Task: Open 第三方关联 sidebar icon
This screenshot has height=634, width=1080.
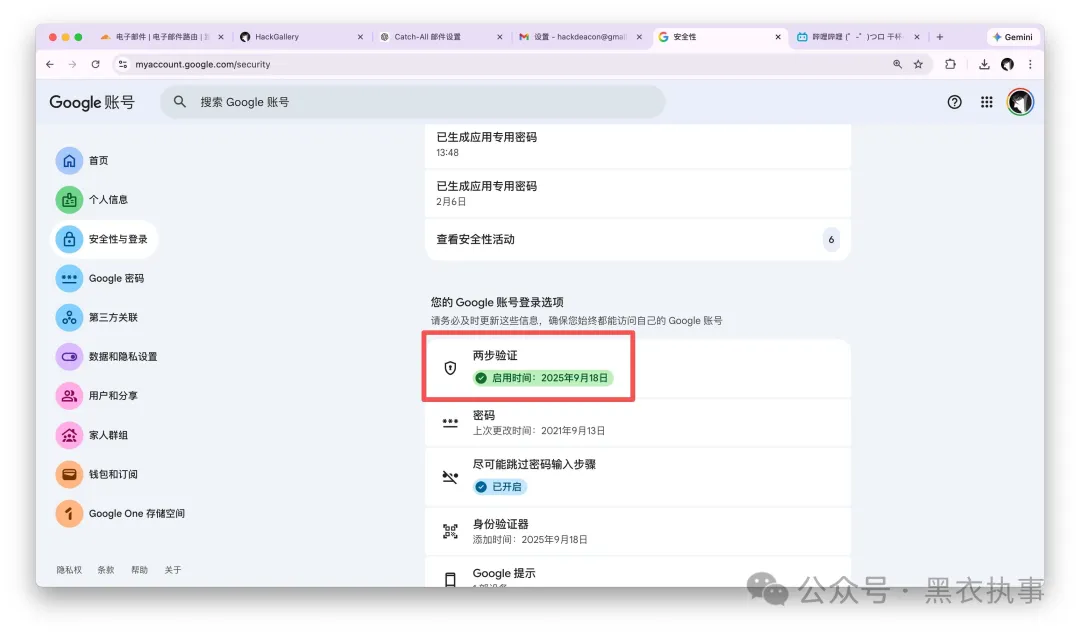Action: (69, 318)
